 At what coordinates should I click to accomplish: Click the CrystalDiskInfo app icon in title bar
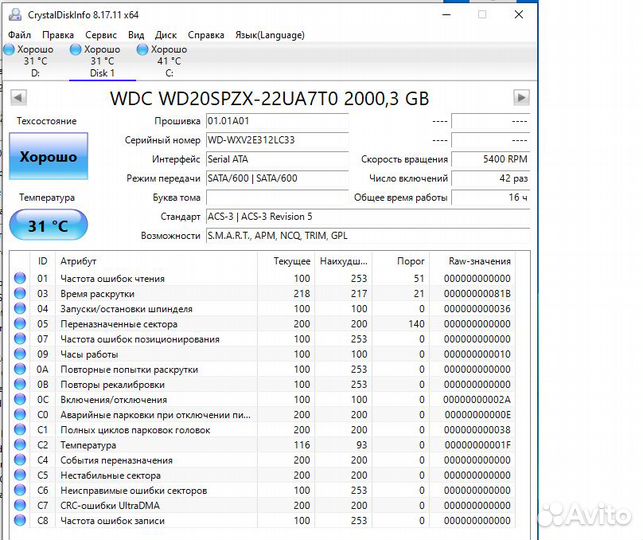pos(15,15)
